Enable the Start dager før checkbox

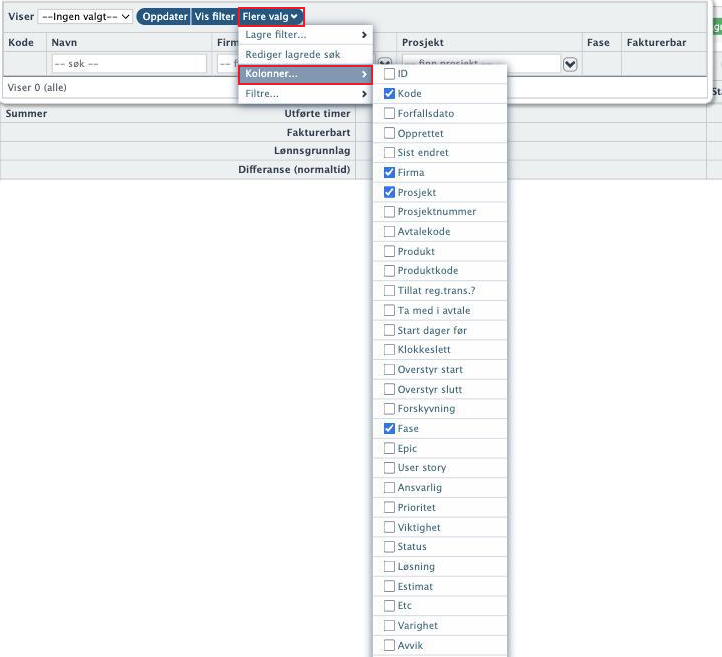tap(390, 330)
